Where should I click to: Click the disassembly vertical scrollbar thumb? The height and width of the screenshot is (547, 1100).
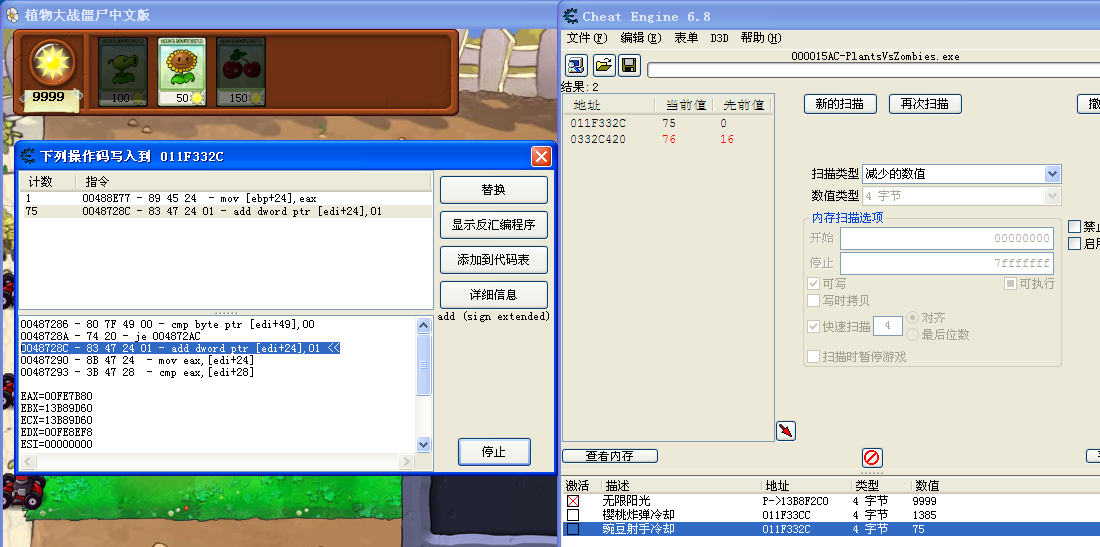[x=424, y=365]
